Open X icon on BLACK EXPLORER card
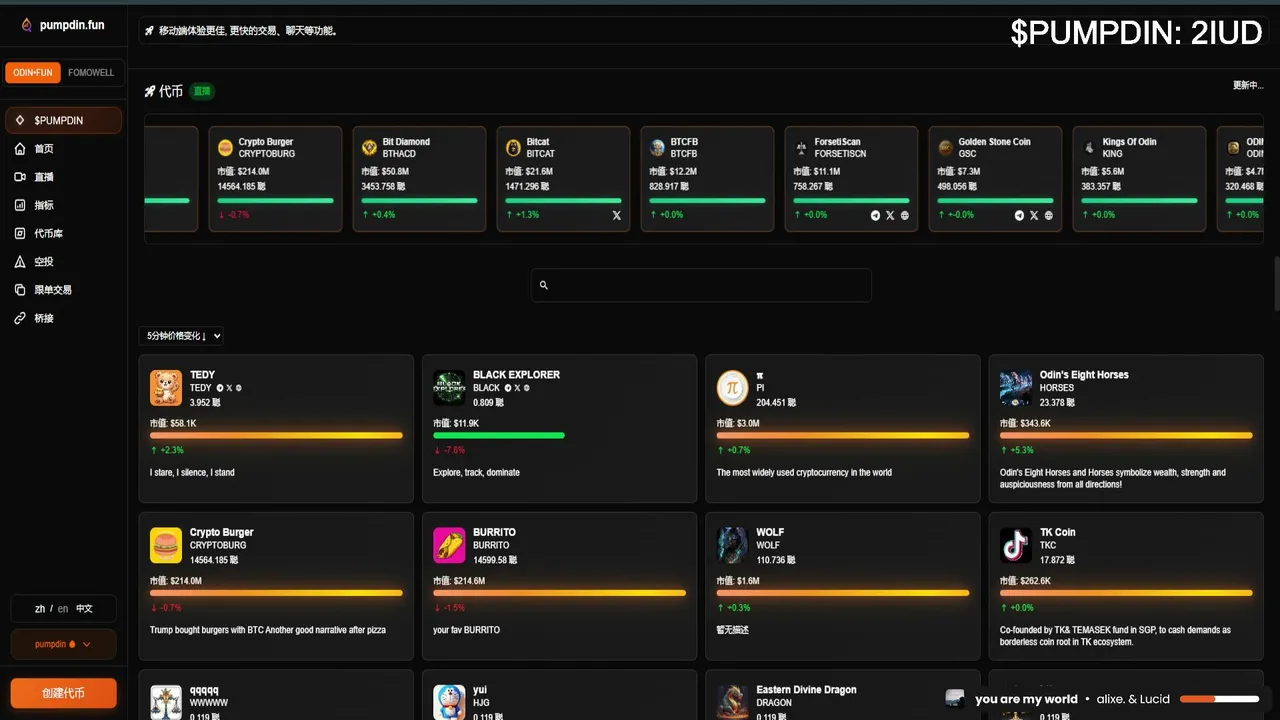This screenshot has width=1280, height=720. coord(517,388)
